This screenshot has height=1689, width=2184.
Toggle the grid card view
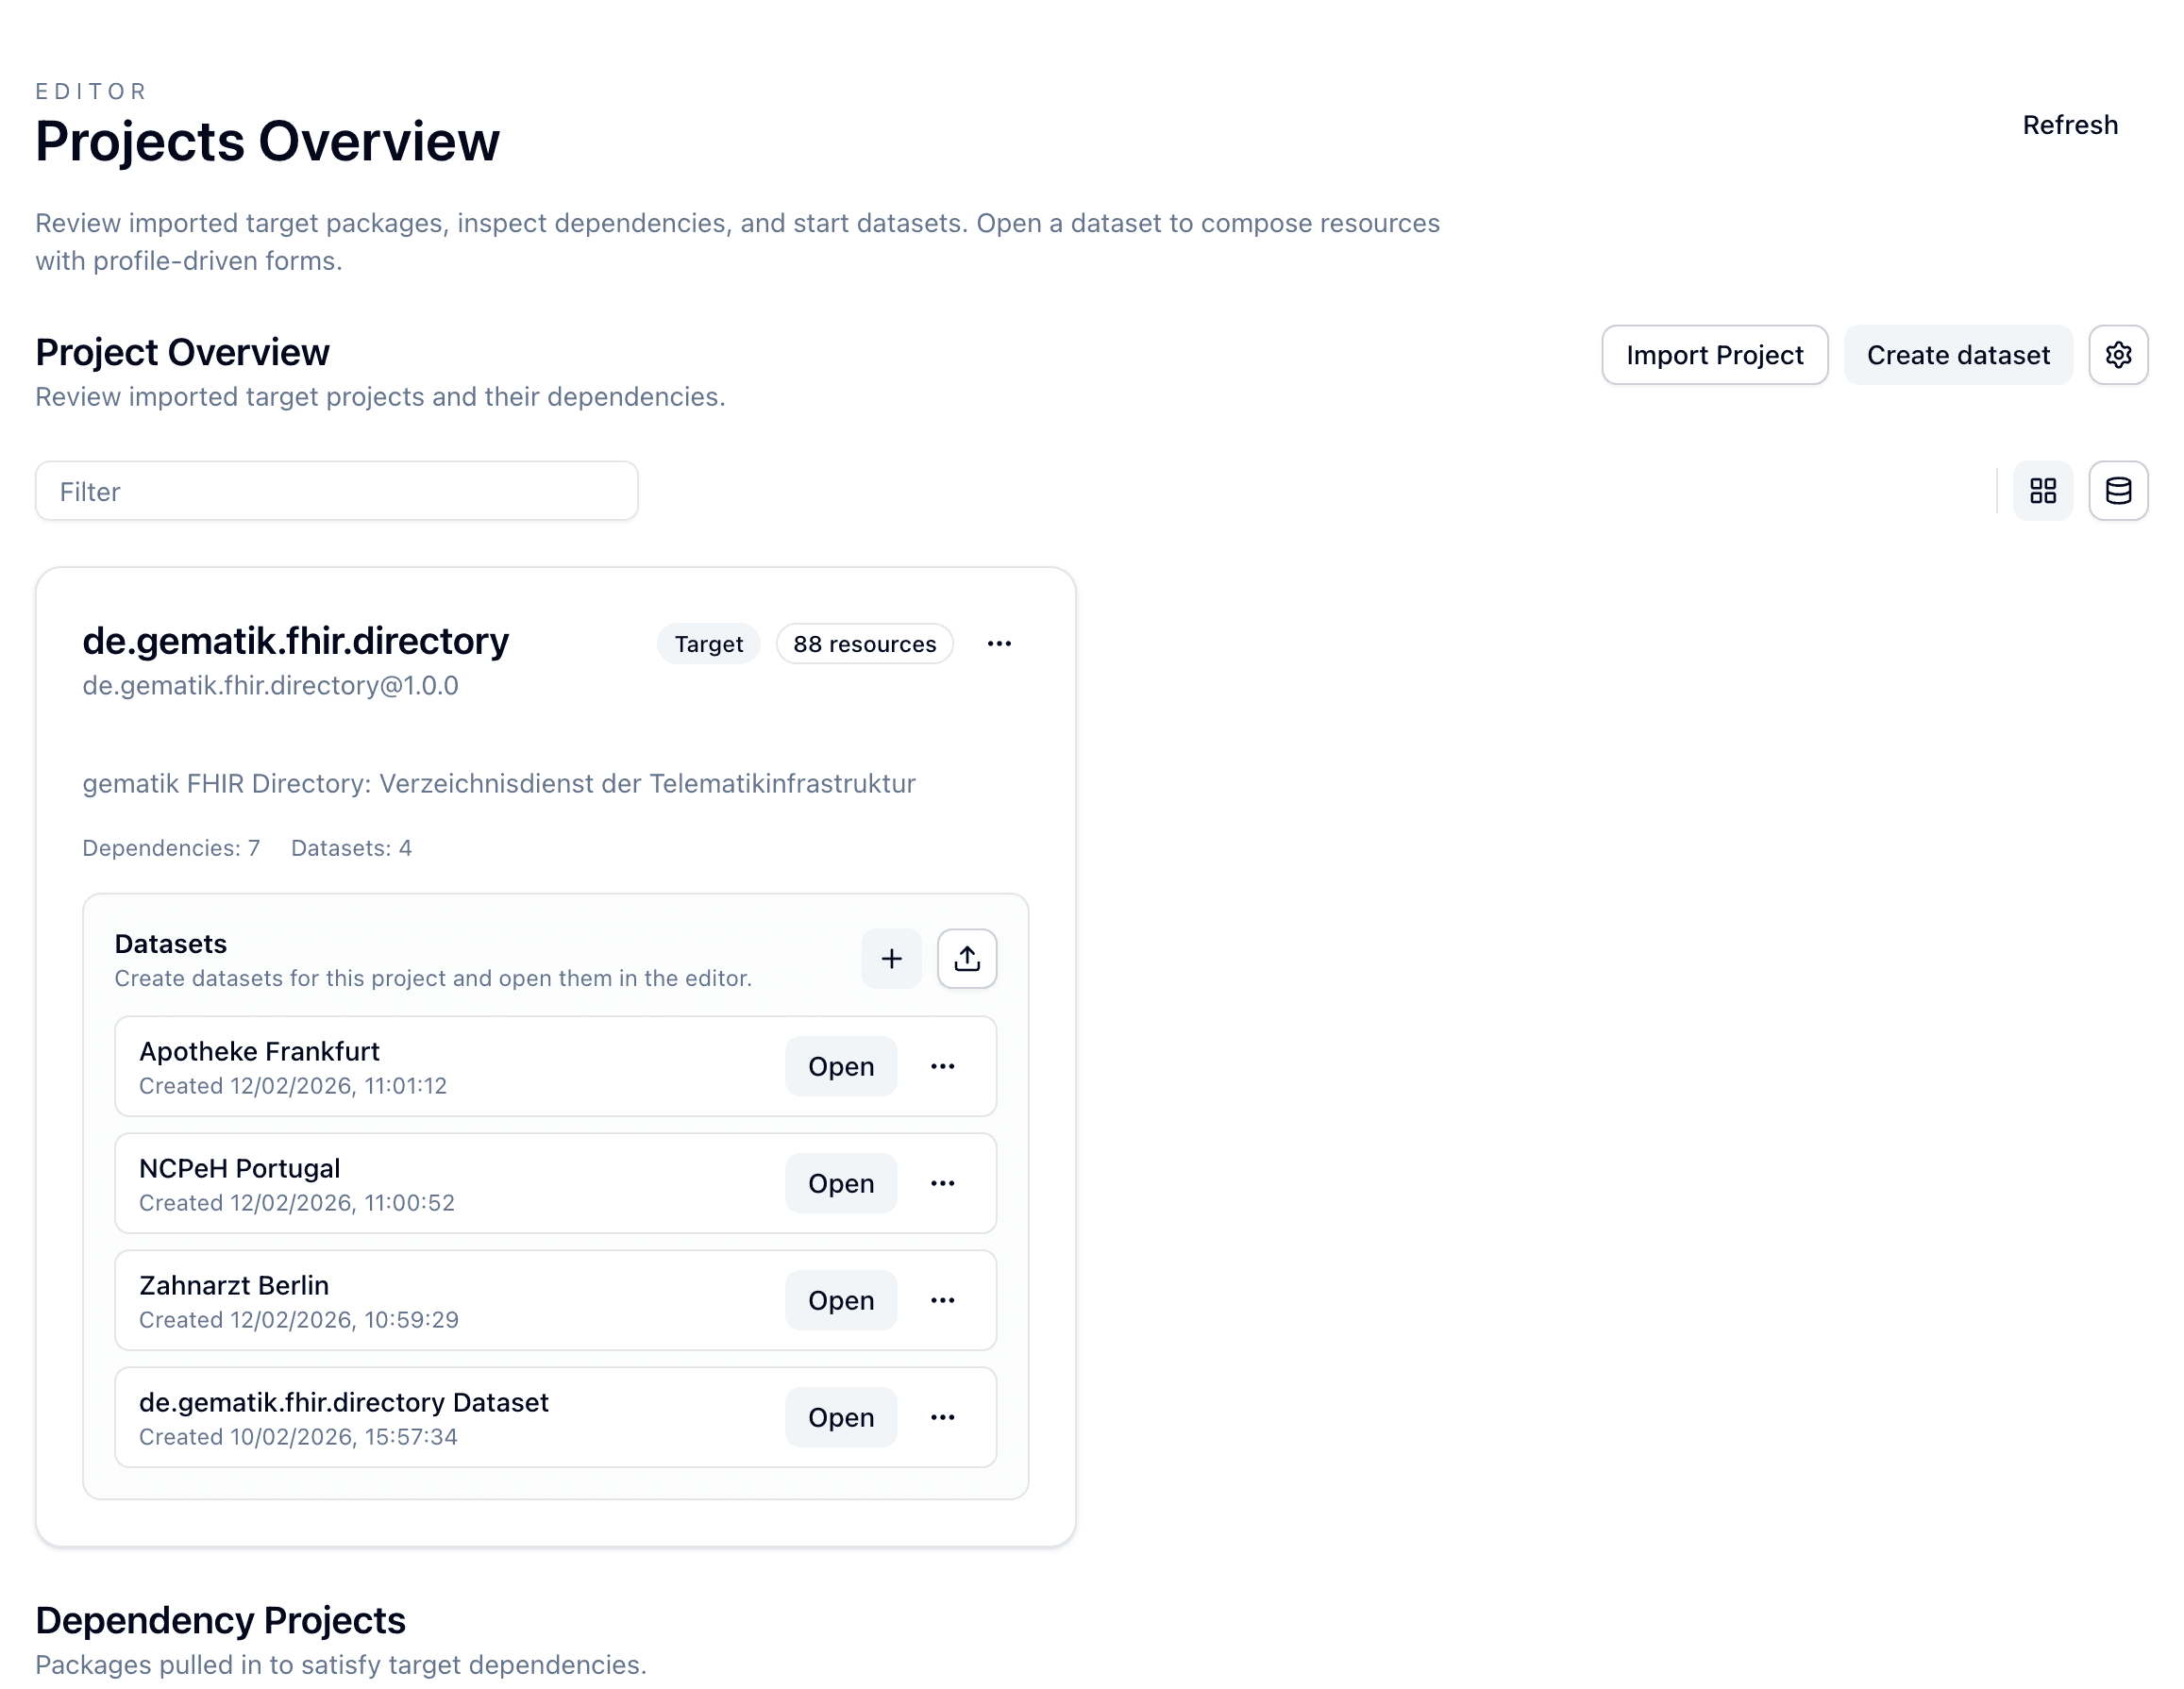2042,491
